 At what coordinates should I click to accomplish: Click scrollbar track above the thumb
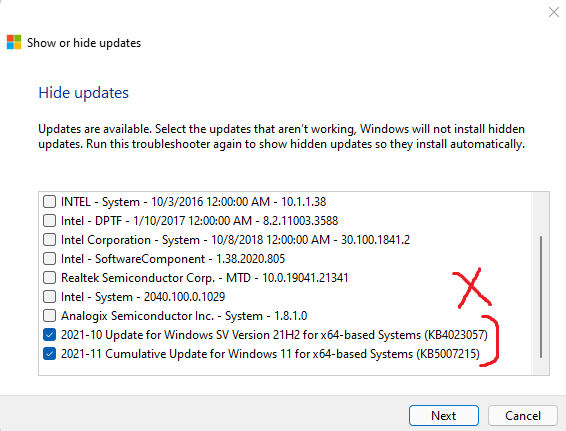click(x=541, y=215)
